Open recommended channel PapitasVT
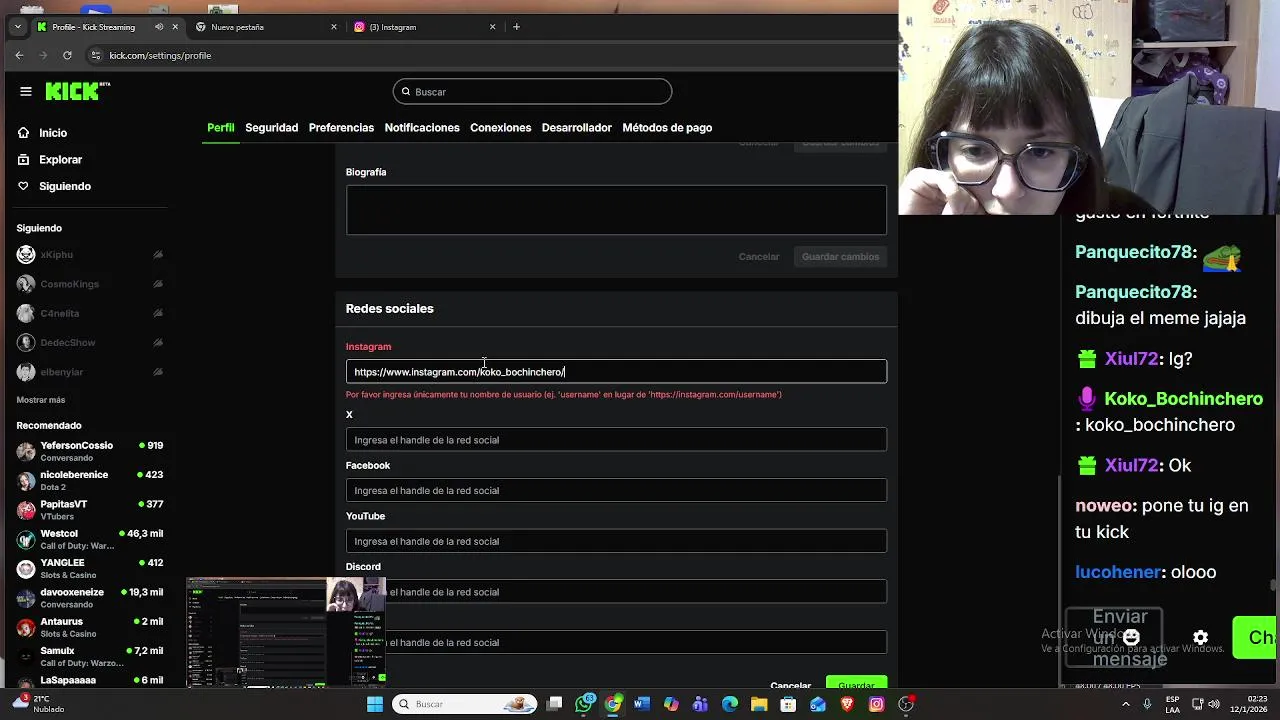The height and width of the screenshot is (720, 1280). 90,510
